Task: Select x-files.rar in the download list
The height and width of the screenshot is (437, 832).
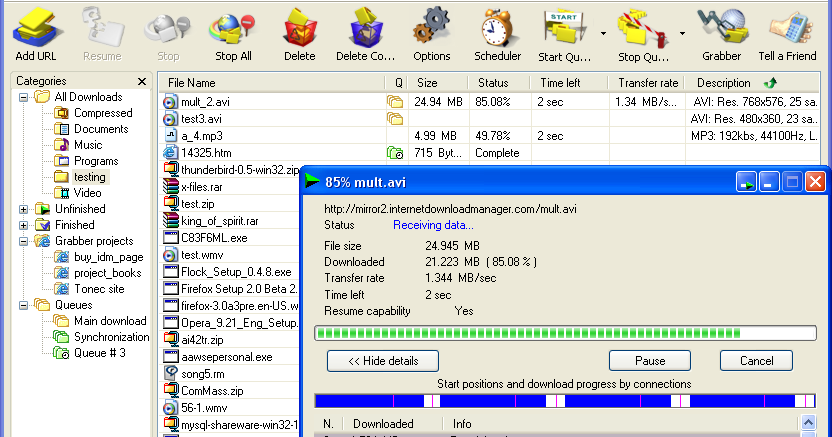Action: point(201,187)
